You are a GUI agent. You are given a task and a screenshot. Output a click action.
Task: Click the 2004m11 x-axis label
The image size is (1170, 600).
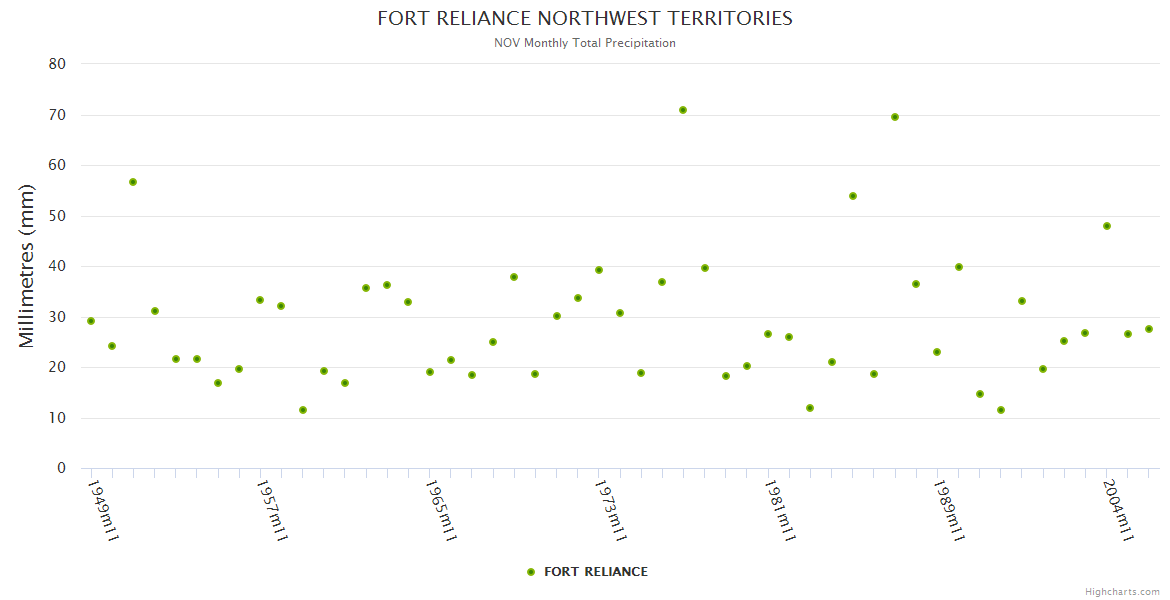[x=1117, y=510]
